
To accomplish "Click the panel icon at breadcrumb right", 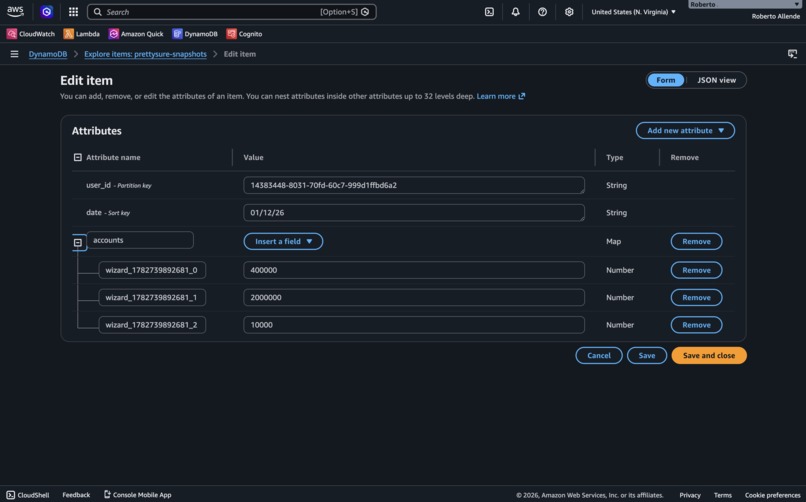I will [792, 54].
